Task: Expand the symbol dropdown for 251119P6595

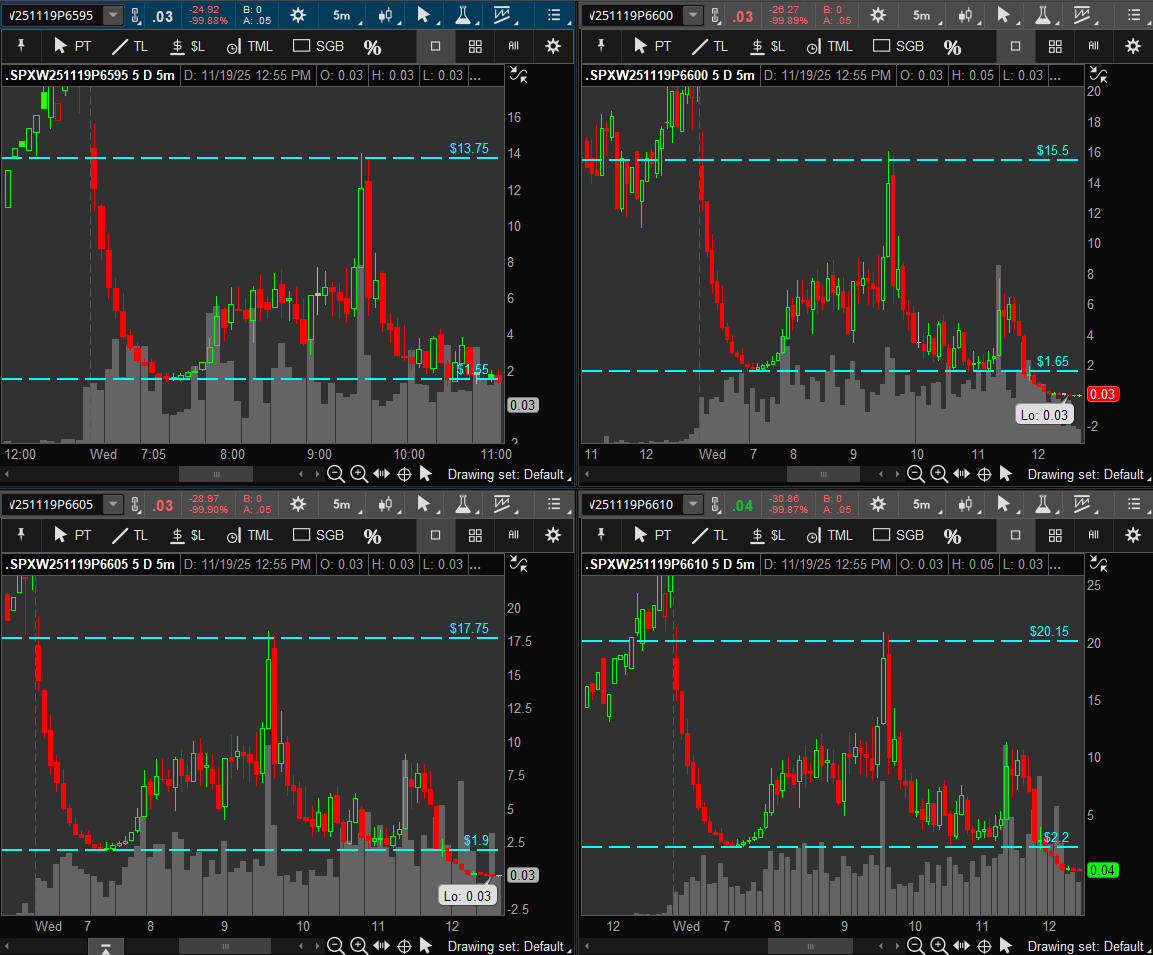Action: (113, 15)
